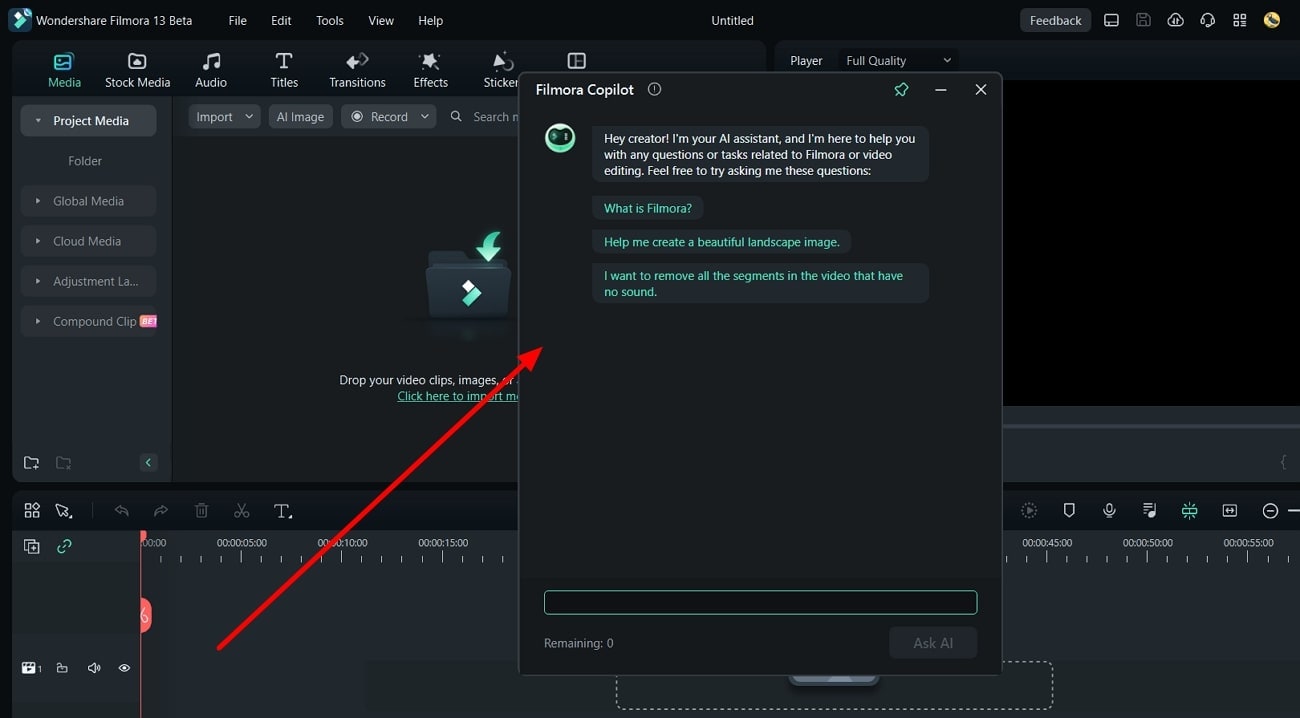Expand the Adjustment Layer section
Viewport: 1300px width, 718px height.
[x=88, y=281]
